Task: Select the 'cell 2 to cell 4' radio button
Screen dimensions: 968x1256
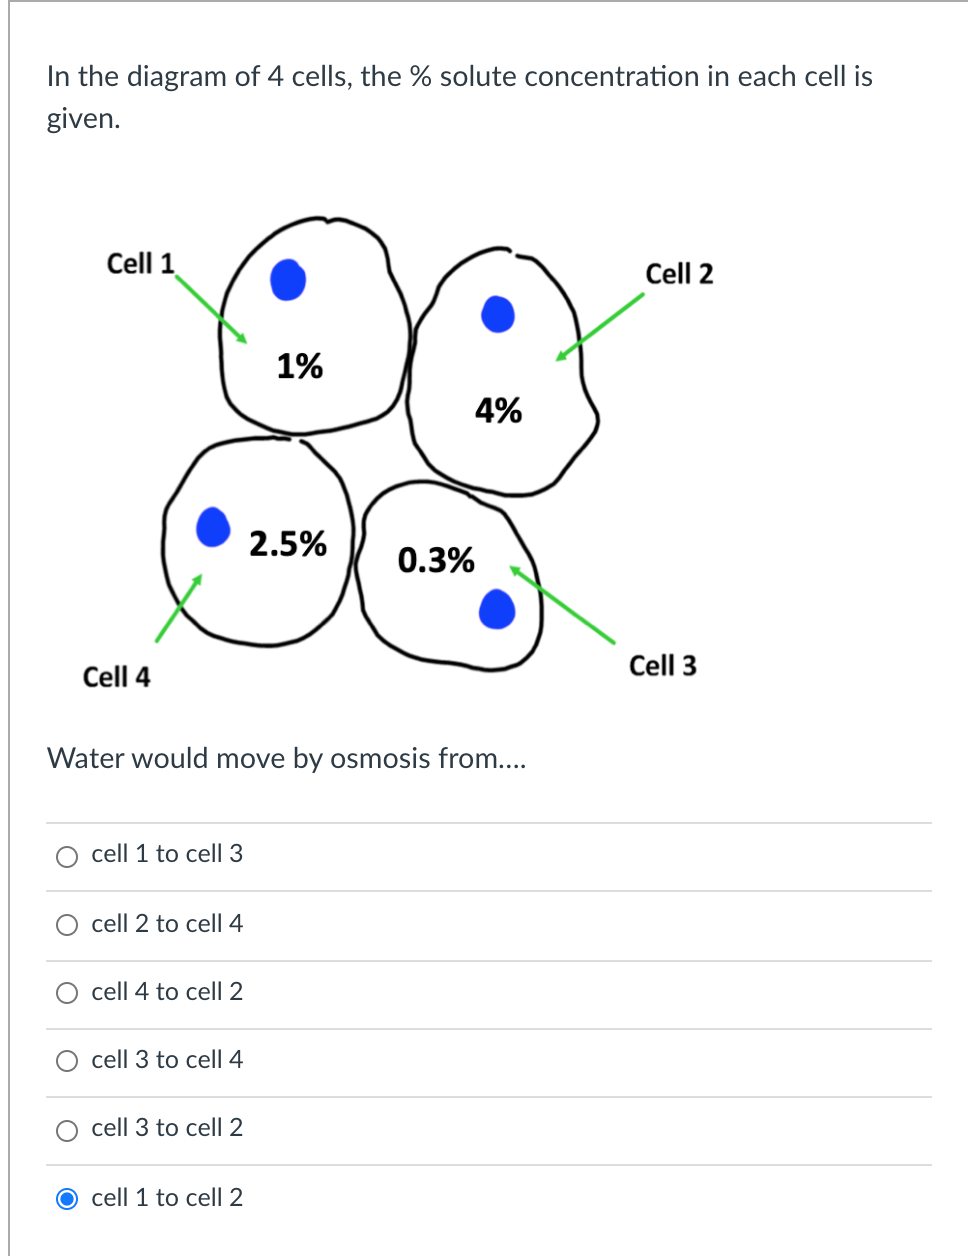Action: (66, 924)
